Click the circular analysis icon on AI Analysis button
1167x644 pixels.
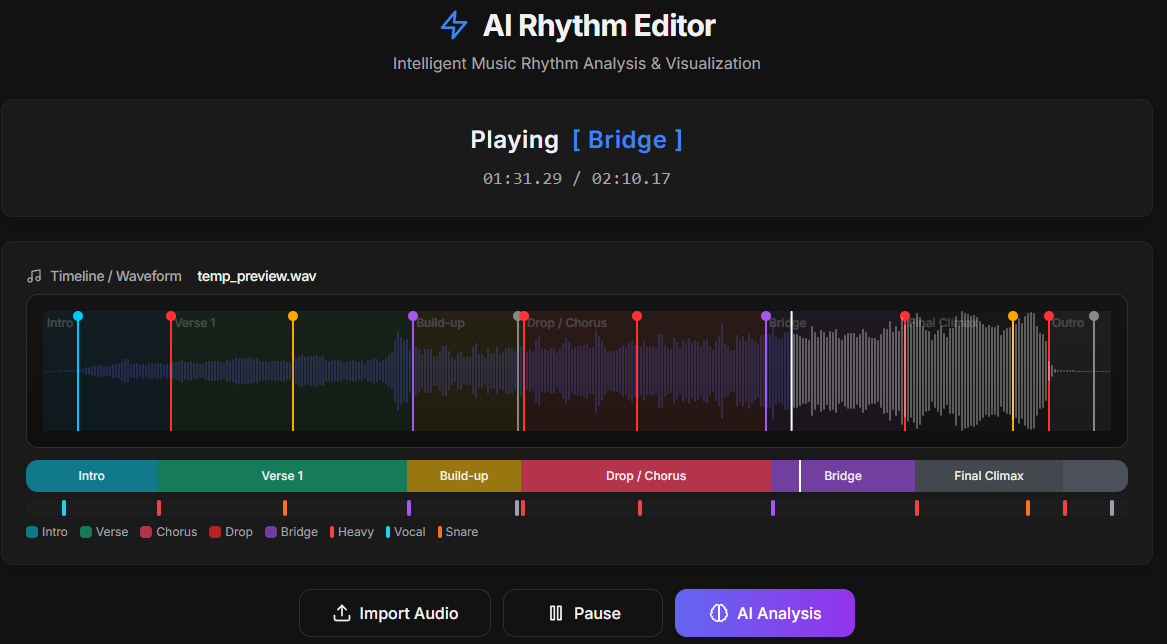click(x=718, y=612)
